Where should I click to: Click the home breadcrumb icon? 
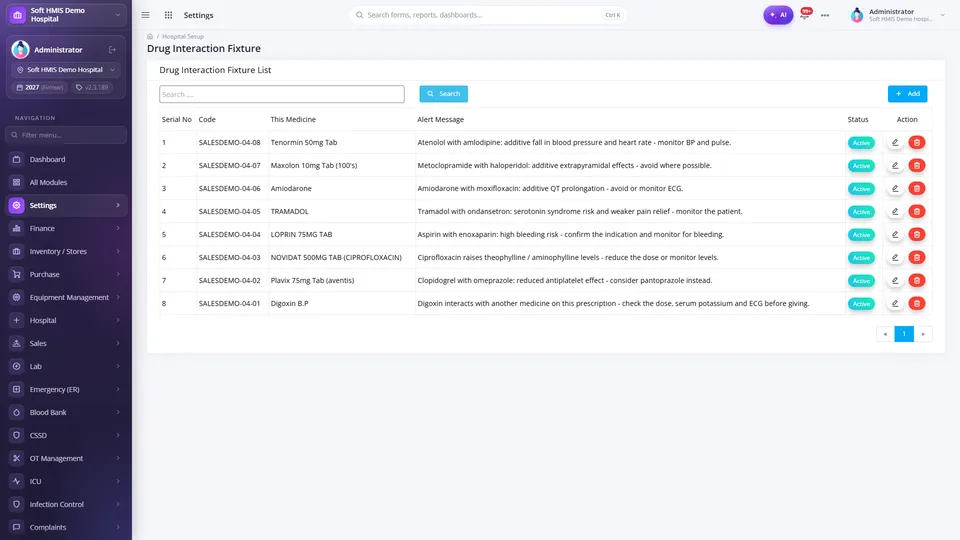150,36
